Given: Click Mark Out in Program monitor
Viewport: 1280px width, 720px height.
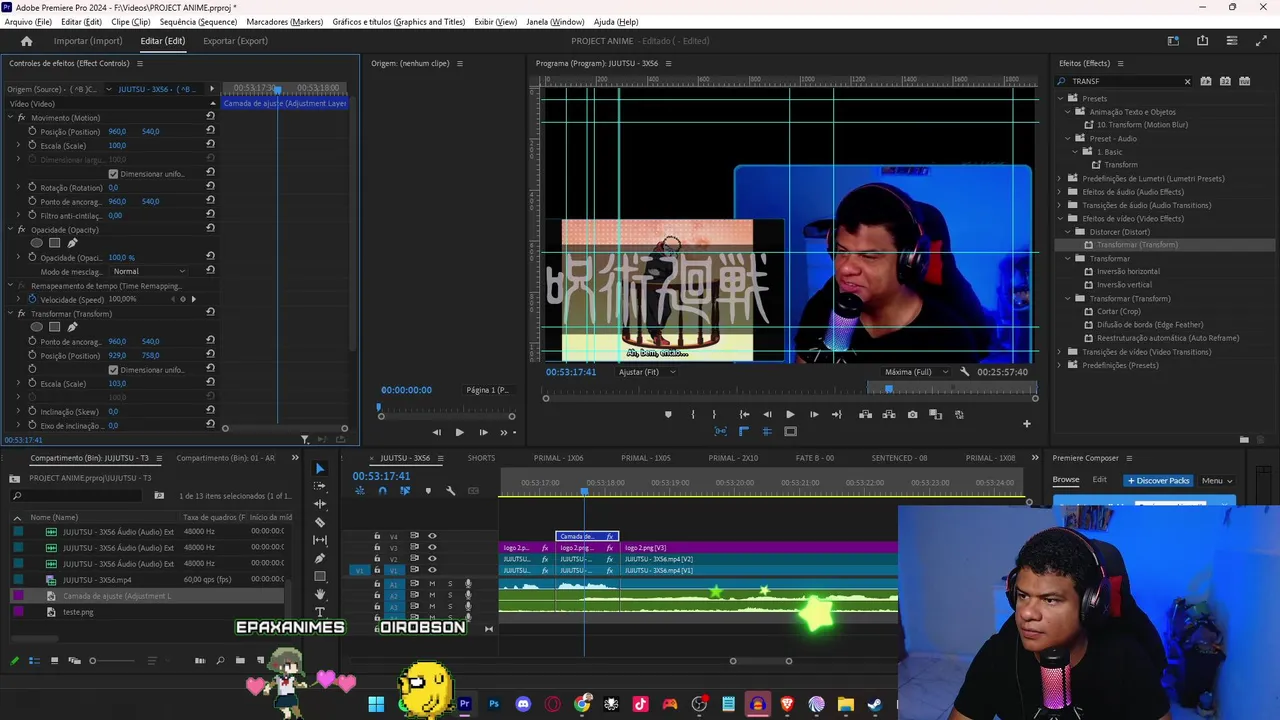Looking at the screenshot, I should point(714,415).
